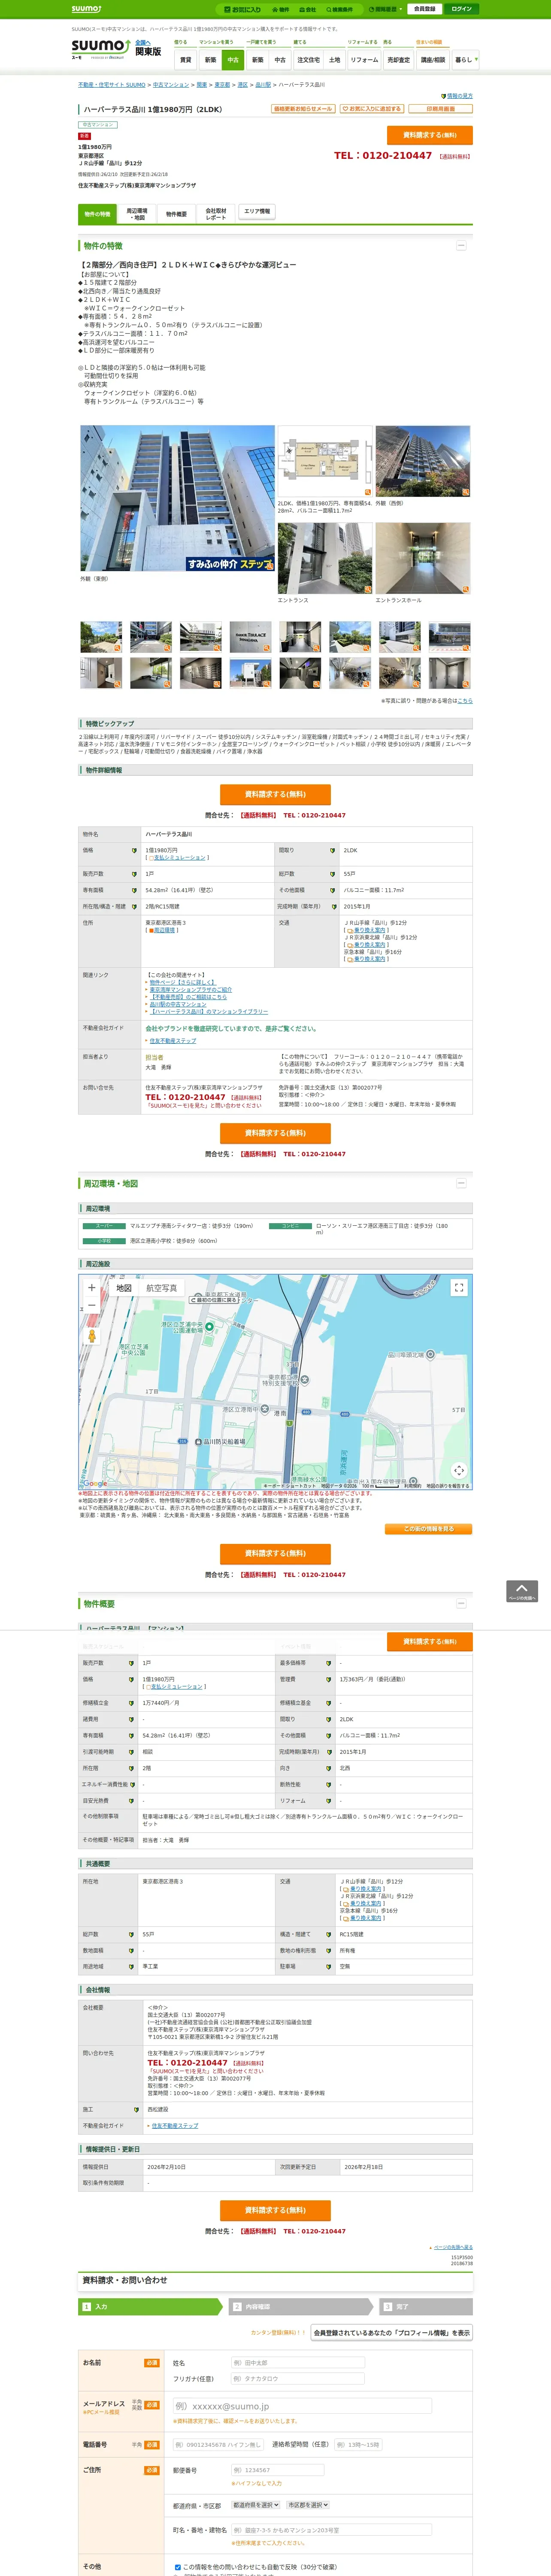
Task: Click the フリガナ input field
Action: click(298, 2379)
